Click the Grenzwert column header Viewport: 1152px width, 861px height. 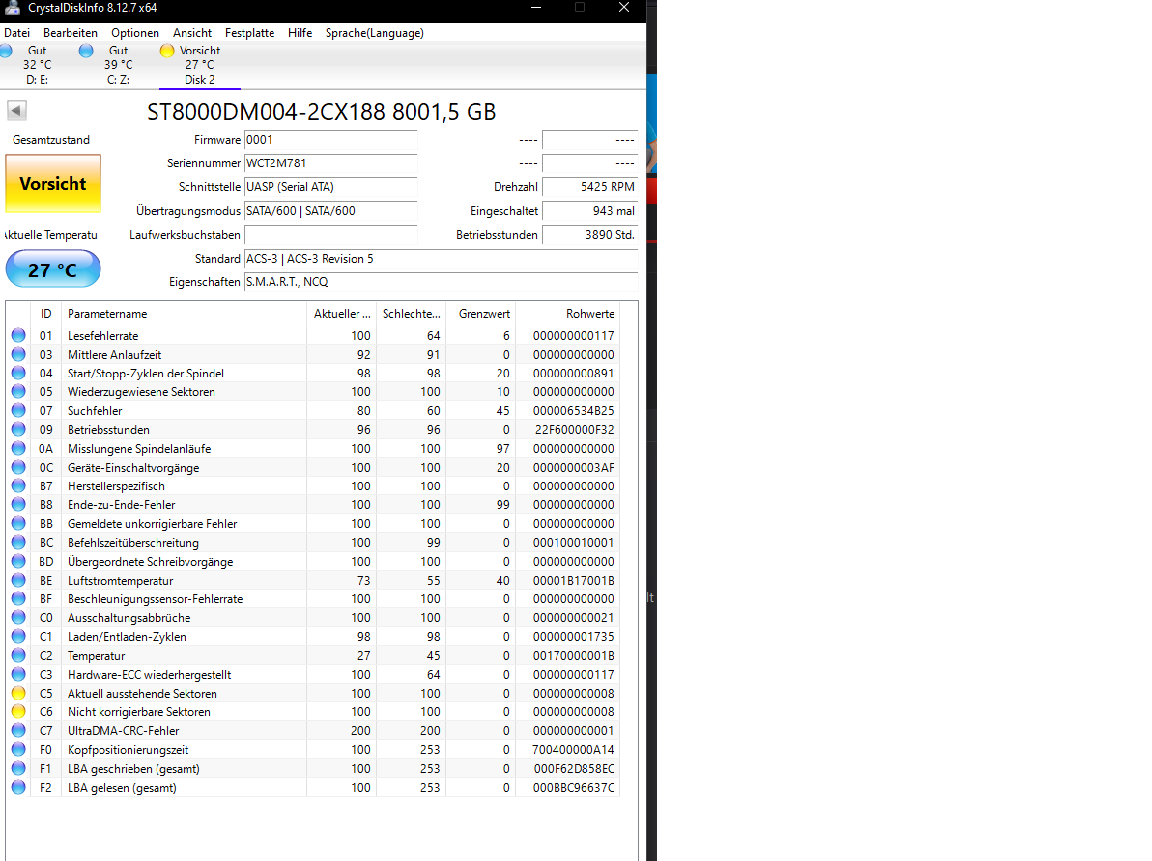coord(480,314)
